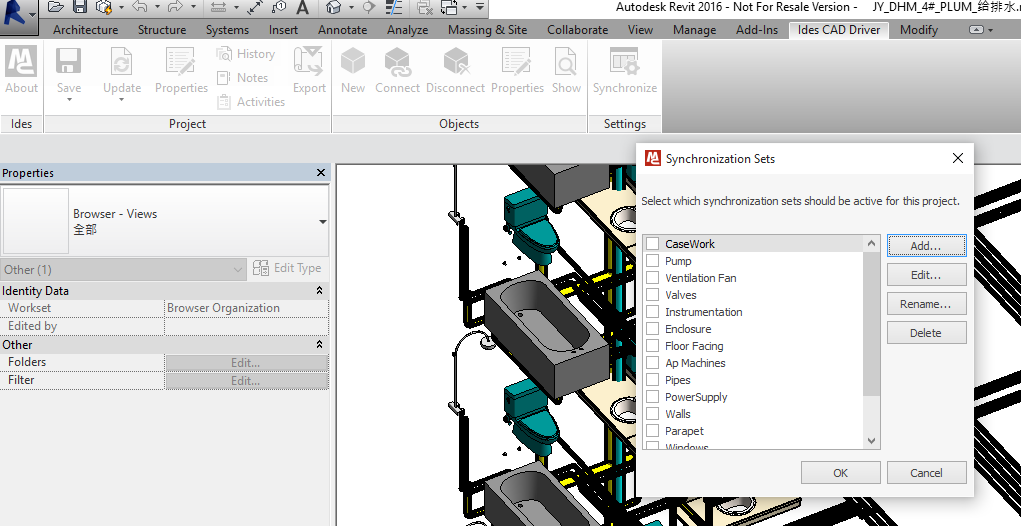Click Synchronize with Central icon in quick access
1021x526 pixels.
pyautogui.click(x=104, y=7)
